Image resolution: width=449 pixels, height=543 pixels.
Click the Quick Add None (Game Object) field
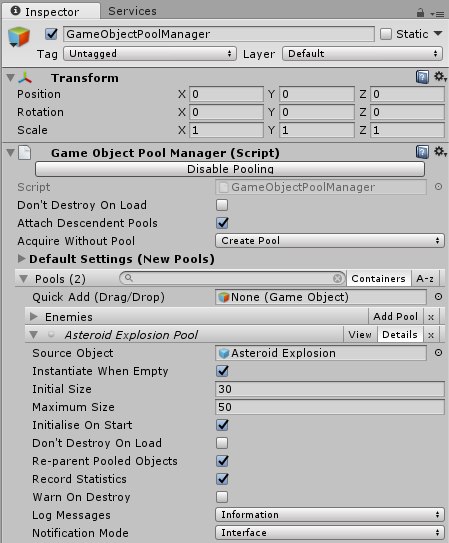321,297
